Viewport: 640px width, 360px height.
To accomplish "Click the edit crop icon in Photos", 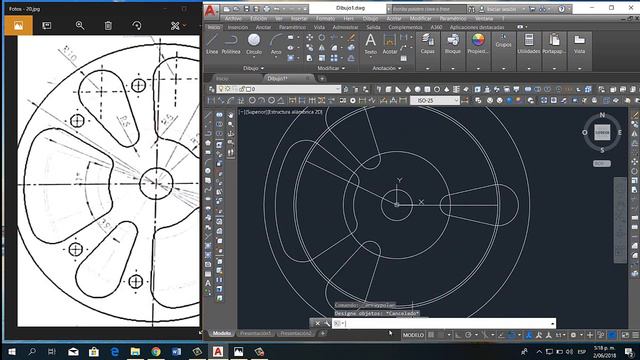I will tap(175, 26).
